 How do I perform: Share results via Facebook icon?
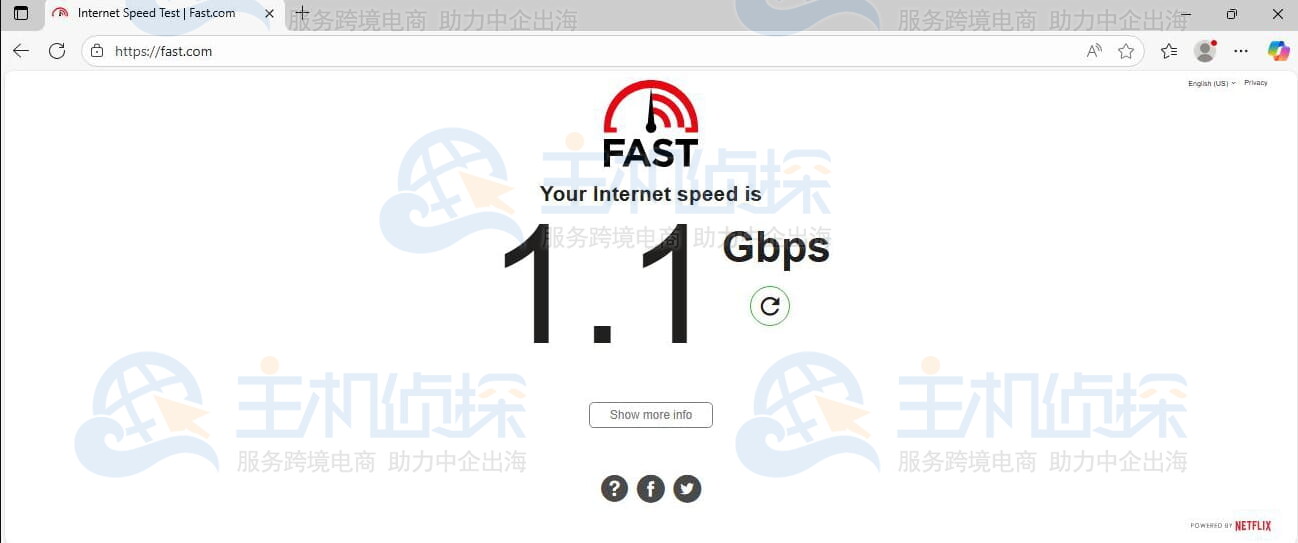click(651, 488)
